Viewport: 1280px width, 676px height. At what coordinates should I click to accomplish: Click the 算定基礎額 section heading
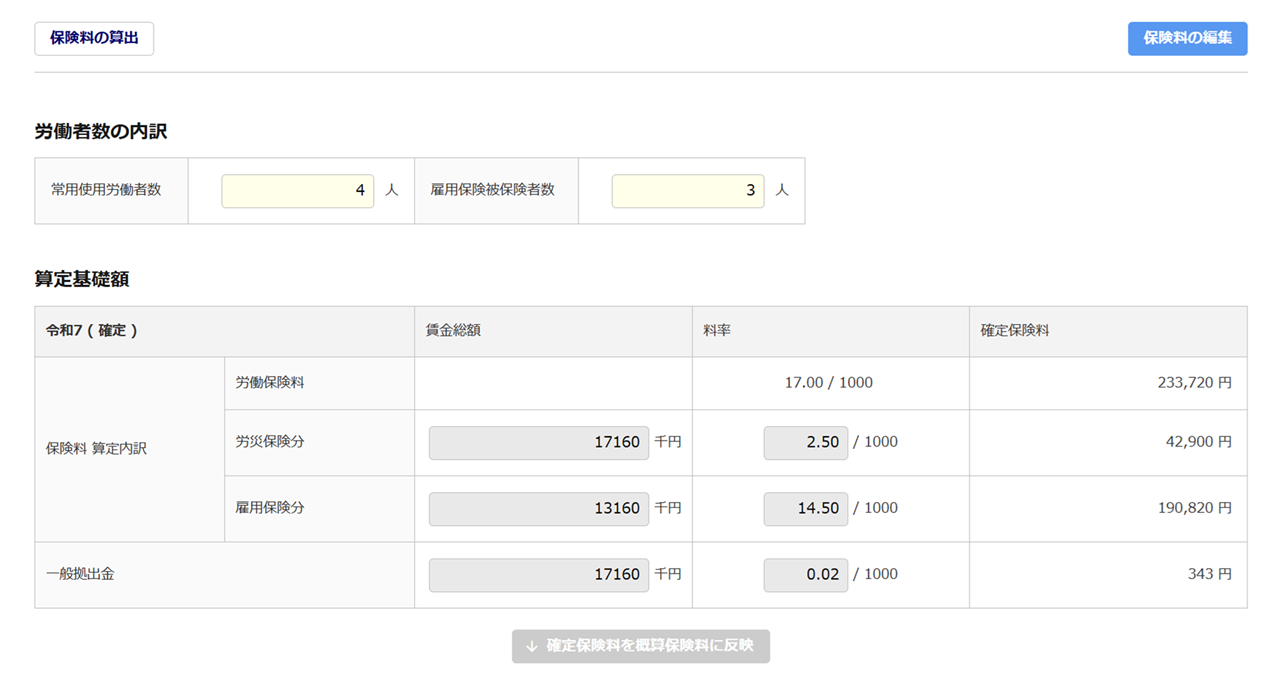click(82, 279)
